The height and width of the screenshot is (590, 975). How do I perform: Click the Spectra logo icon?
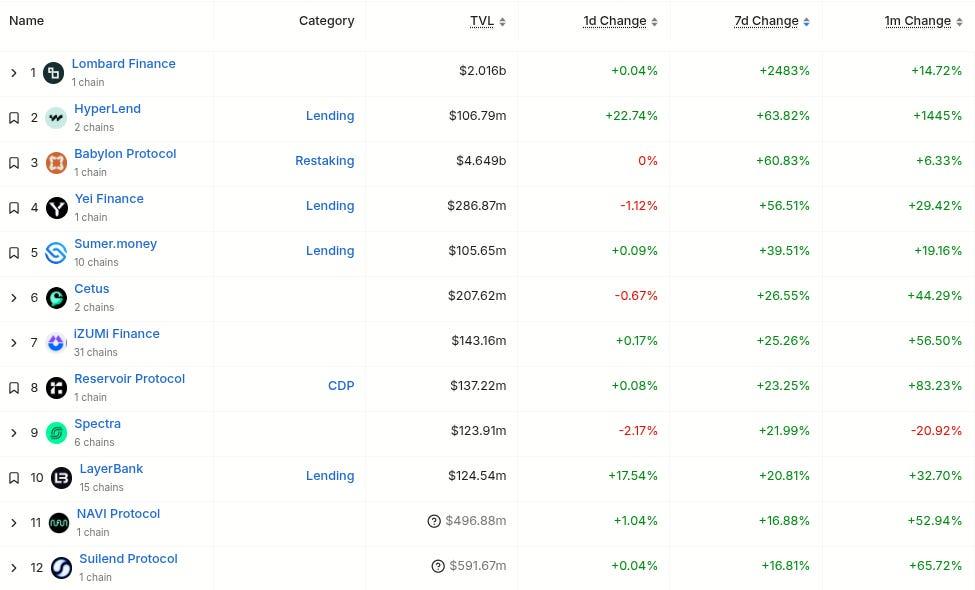(56, 432)
